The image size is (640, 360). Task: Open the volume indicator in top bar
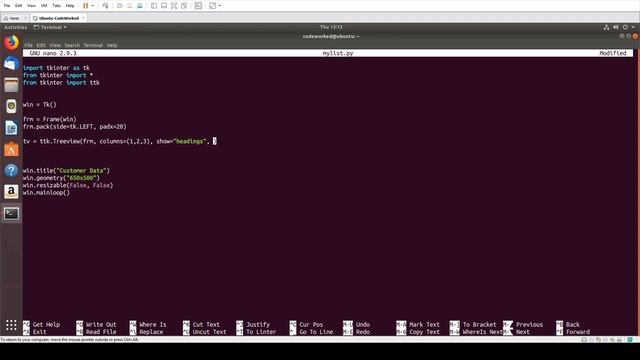(616, 27)
